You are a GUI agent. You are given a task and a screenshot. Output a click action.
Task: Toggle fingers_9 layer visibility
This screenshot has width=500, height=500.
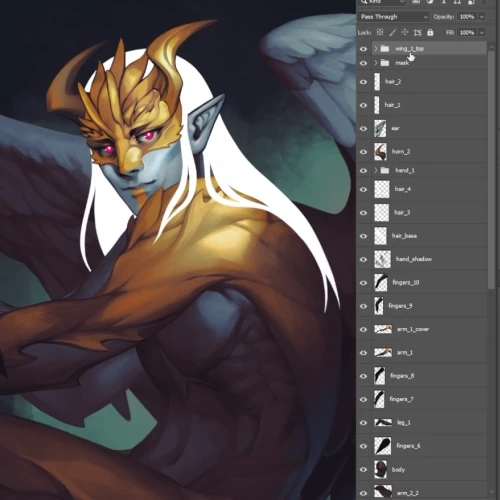[363, 306]
